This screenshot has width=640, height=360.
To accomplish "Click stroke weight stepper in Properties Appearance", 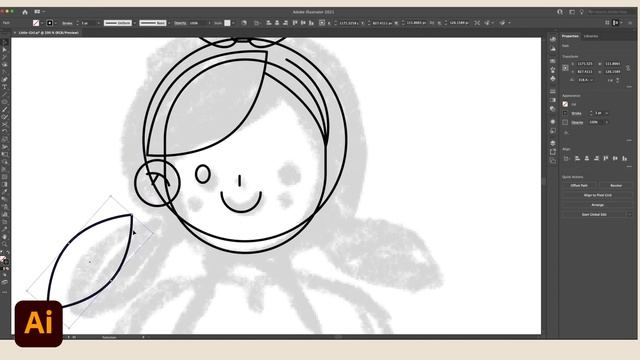I will click(591, 113).
